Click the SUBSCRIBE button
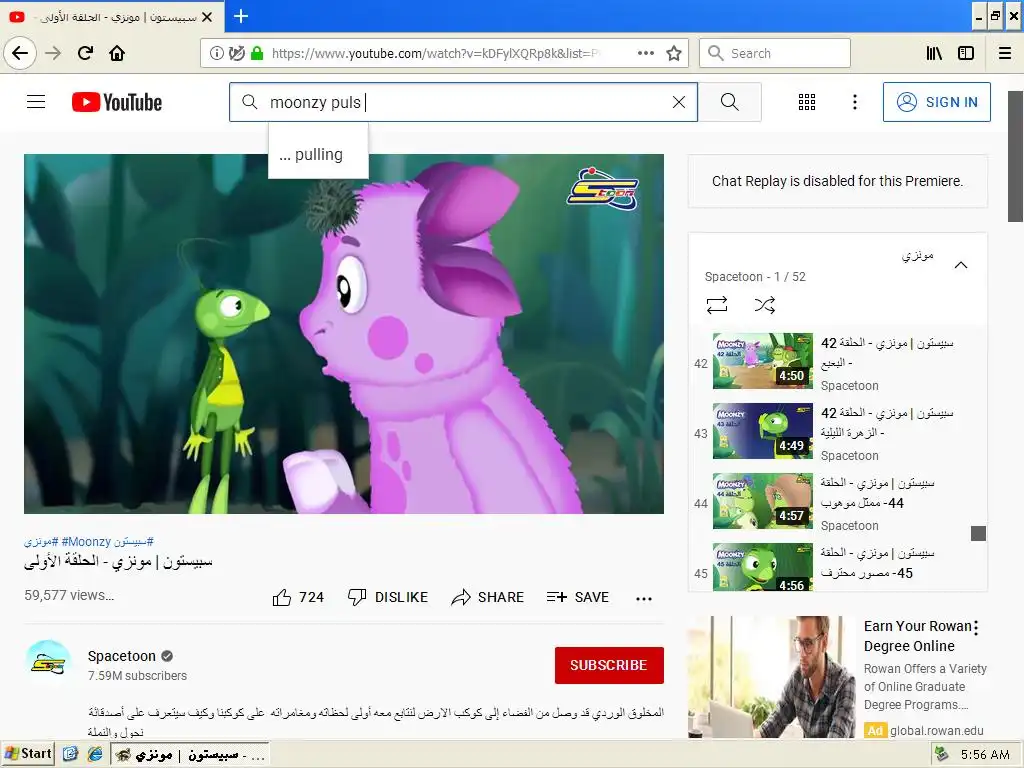This screenshot has width=1024, height=768. coord(609,665)
